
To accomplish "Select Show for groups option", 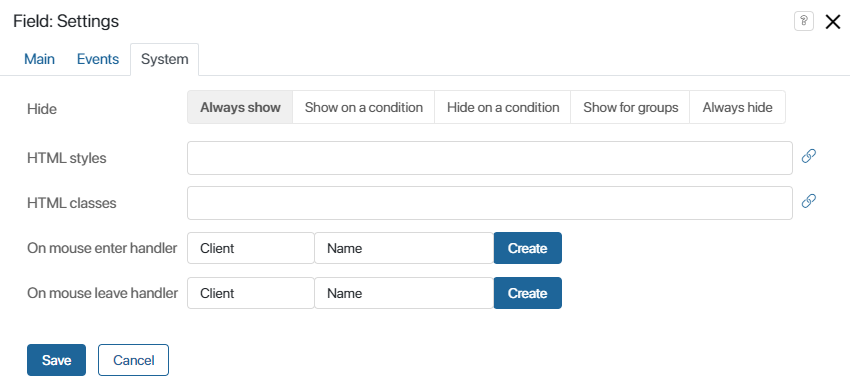I will tap(630, 107).
